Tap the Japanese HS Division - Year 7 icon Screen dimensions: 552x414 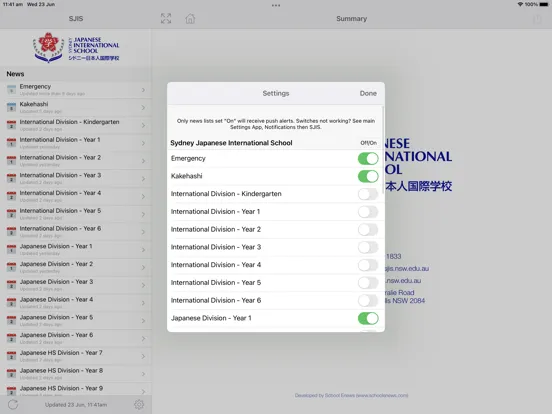click(x=12, y=356)
